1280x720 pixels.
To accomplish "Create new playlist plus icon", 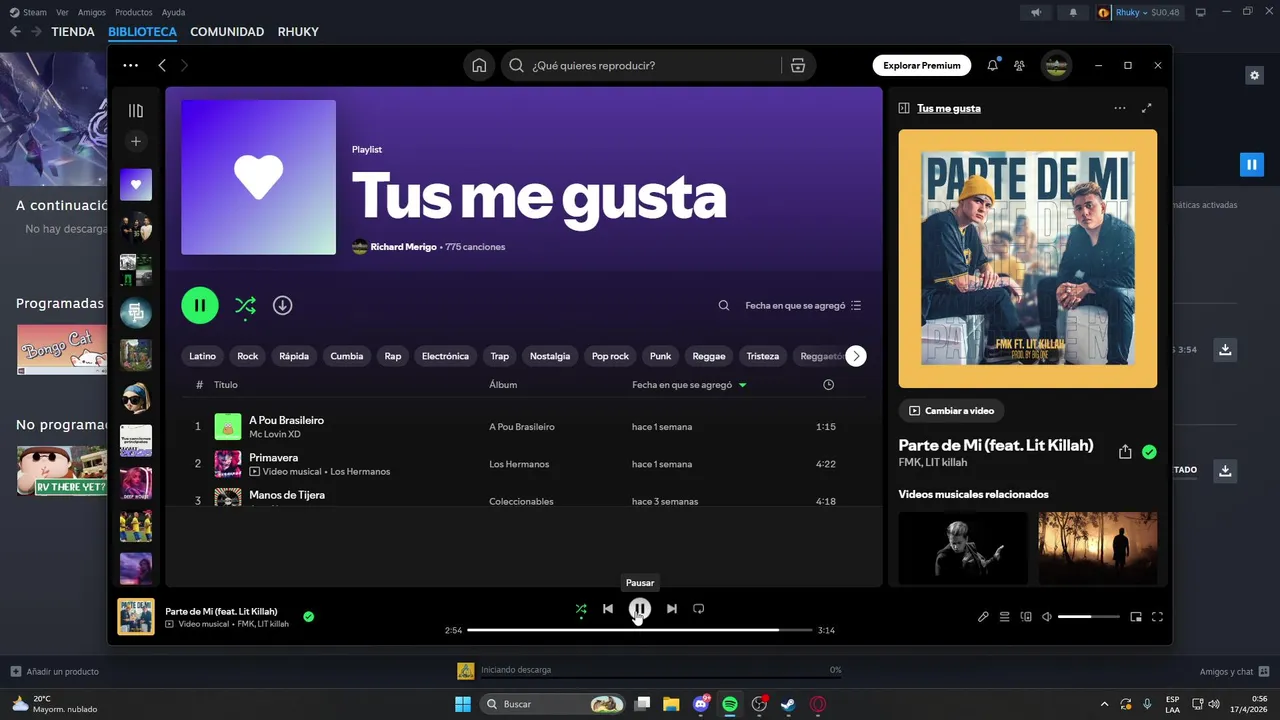I will pyautogui.click(x=136, y=141).
